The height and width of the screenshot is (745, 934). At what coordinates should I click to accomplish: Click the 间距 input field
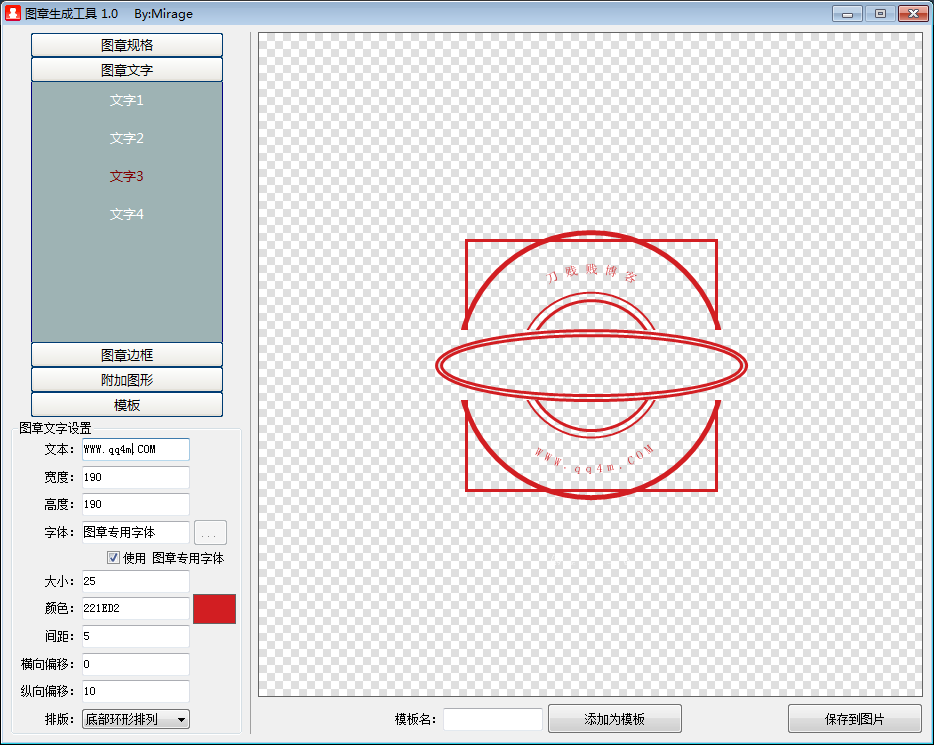136,637
